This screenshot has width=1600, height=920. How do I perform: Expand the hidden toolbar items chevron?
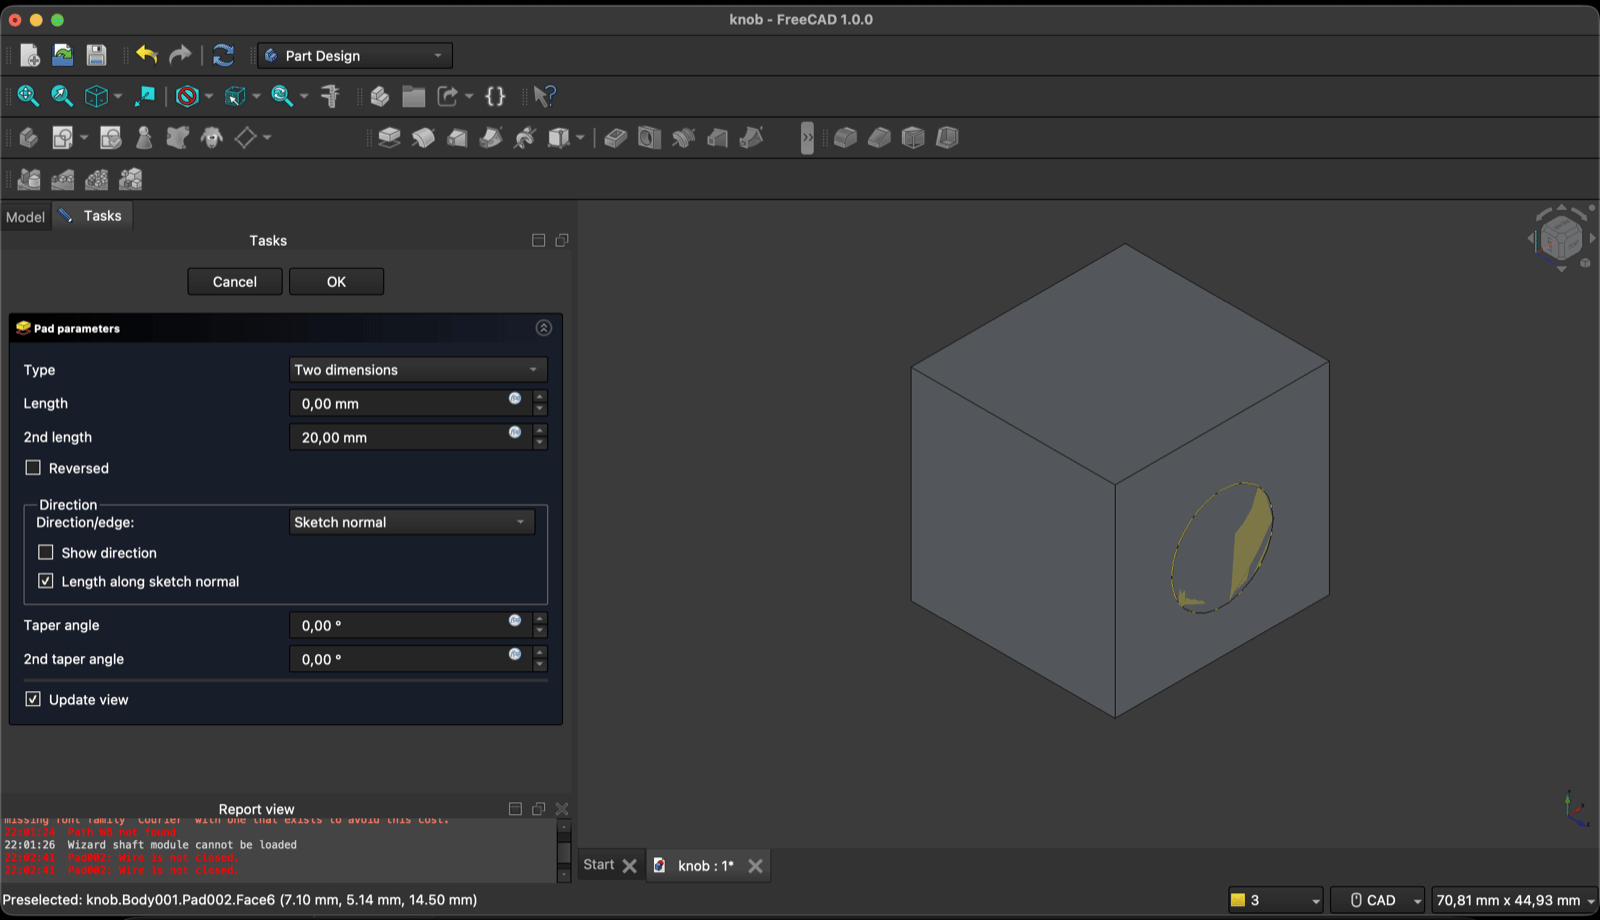807,137
